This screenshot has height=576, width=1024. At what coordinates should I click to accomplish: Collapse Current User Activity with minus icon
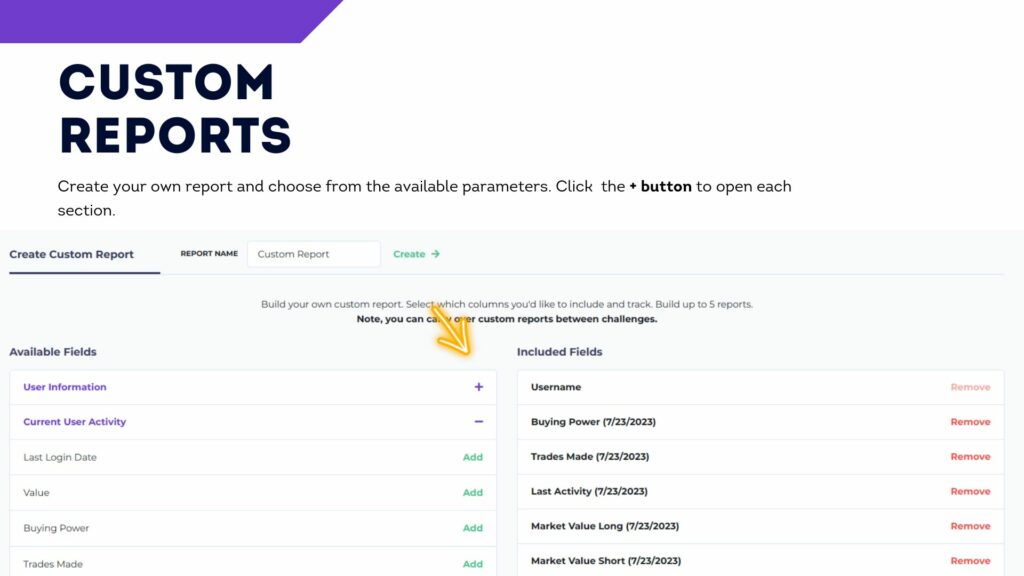[x=479, y=422]
